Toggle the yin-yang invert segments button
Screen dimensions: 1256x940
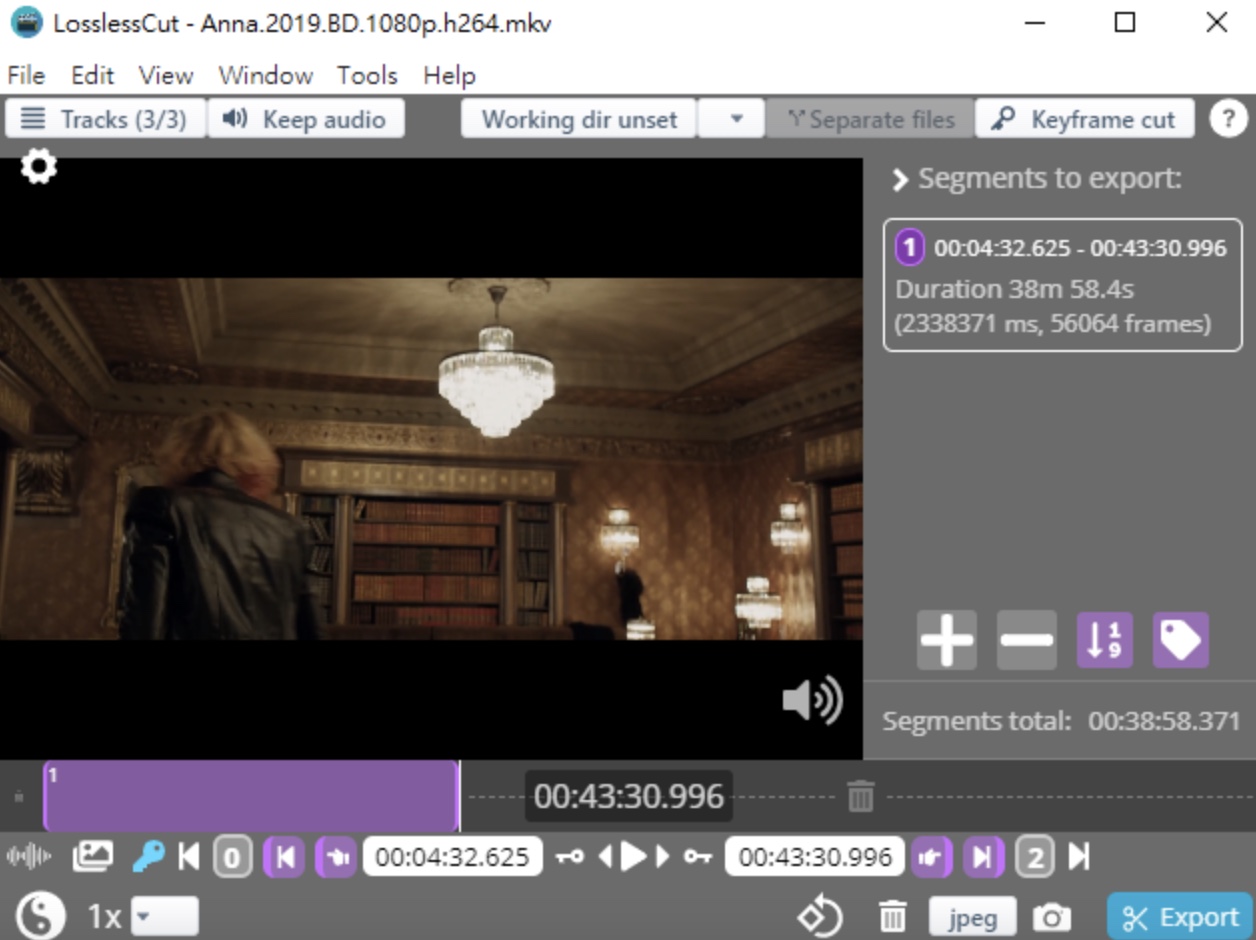(x=41, y=916)
